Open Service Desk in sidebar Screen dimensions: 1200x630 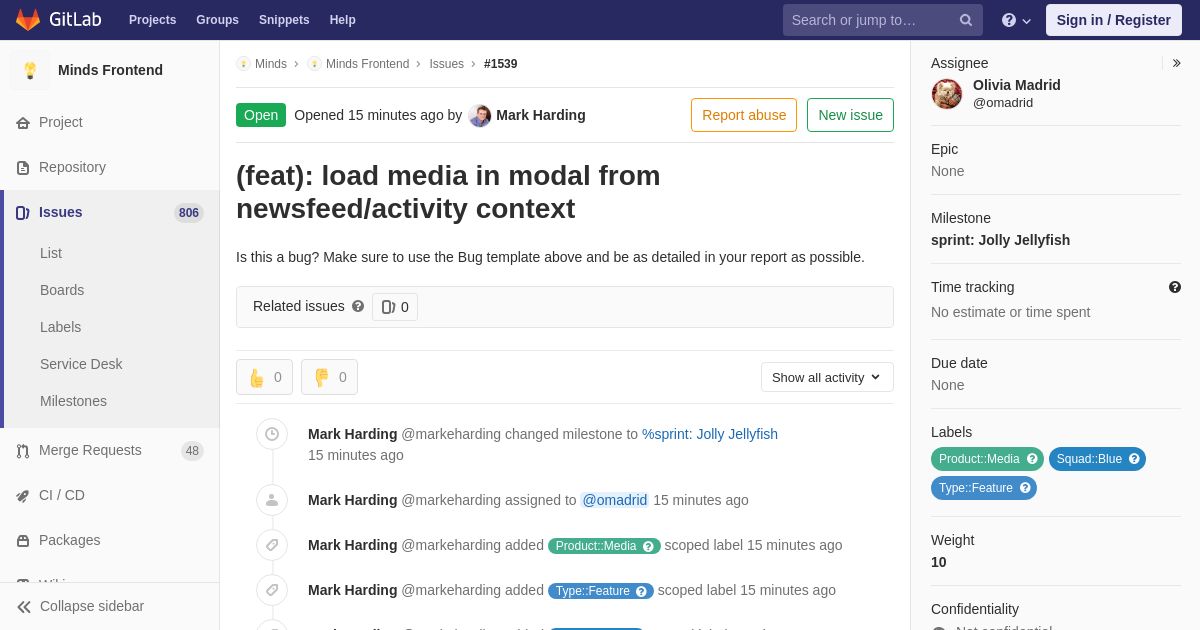click(x=81, y=364)
